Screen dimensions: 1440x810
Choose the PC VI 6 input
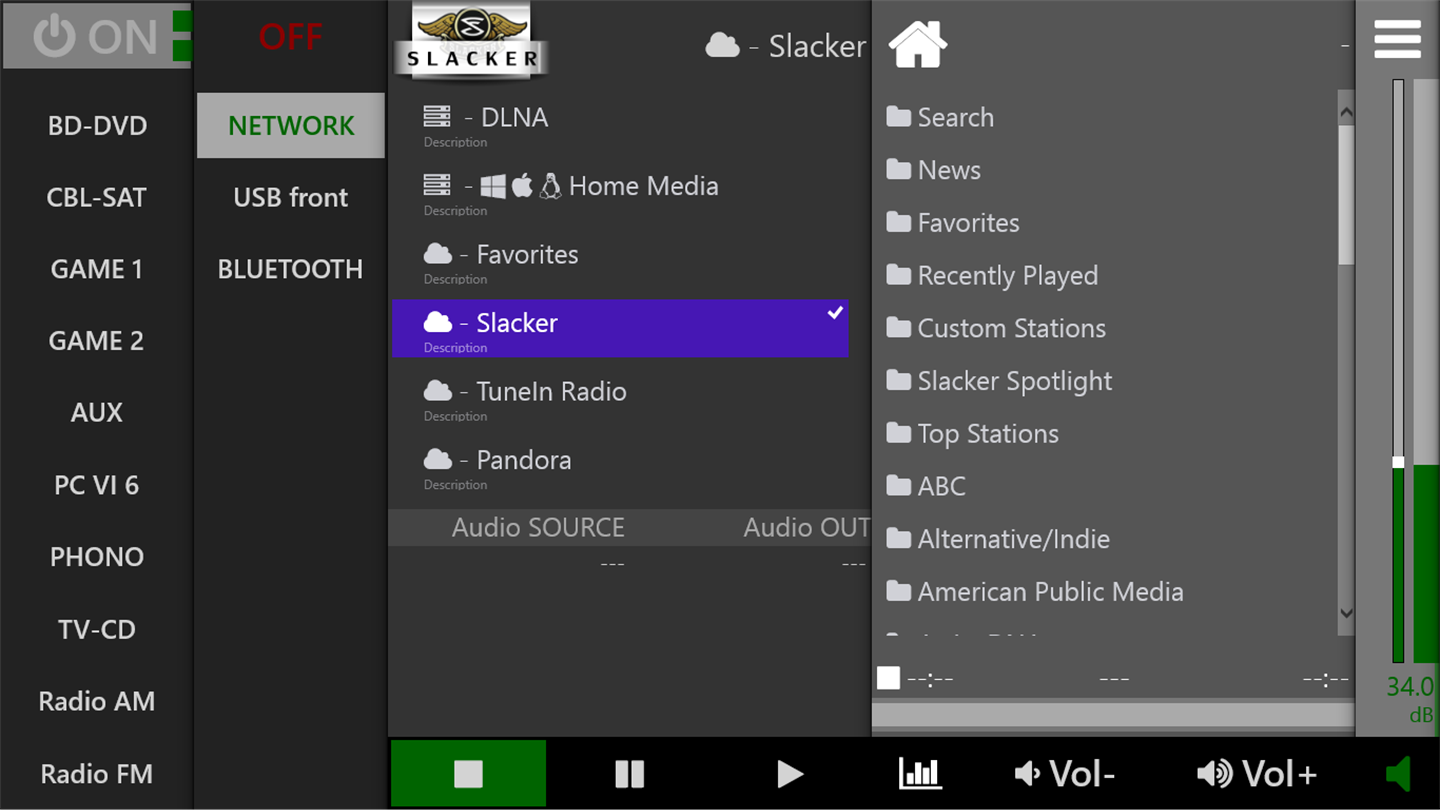click(x=97, y=485)
